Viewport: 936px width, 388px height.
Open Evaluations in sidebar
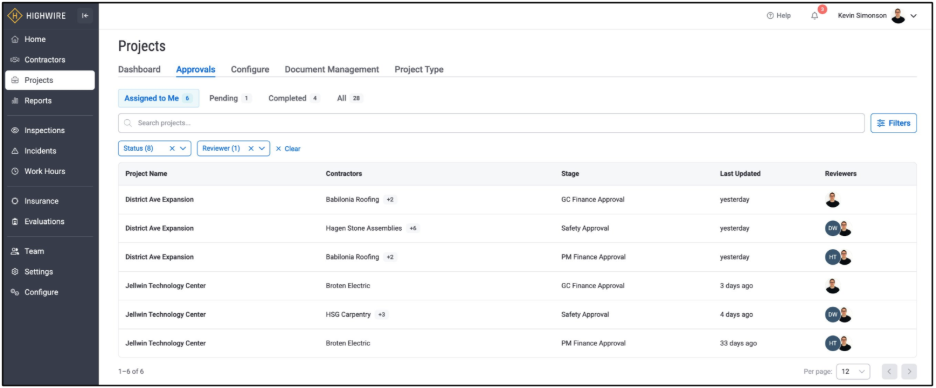pyautogui.click(x=50, y=221)
